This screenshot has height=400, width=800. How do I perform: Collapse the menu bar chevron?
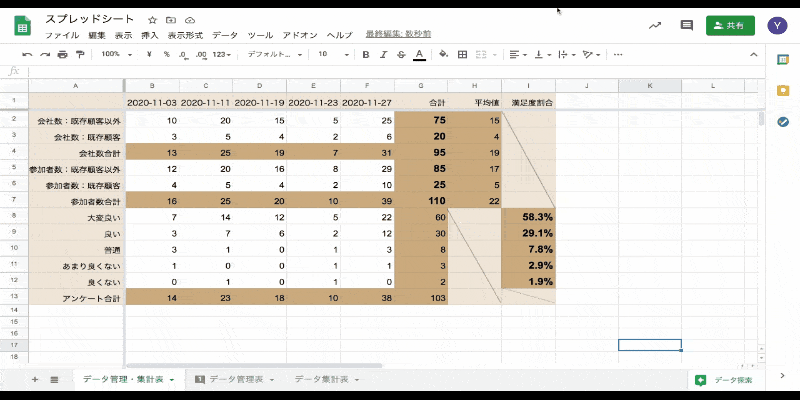coord(753,55)
